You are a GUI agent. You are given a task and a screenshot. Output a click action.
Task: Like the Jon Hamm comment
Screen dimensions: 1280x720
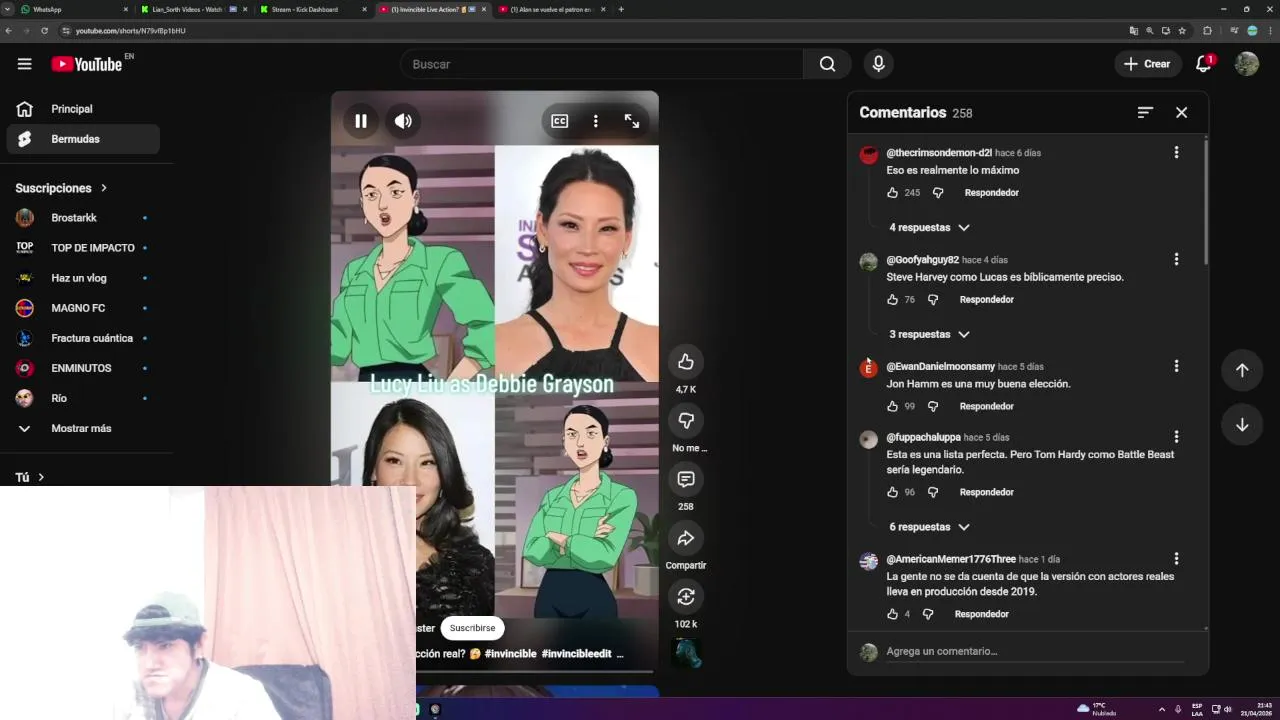tap(893, 407)
